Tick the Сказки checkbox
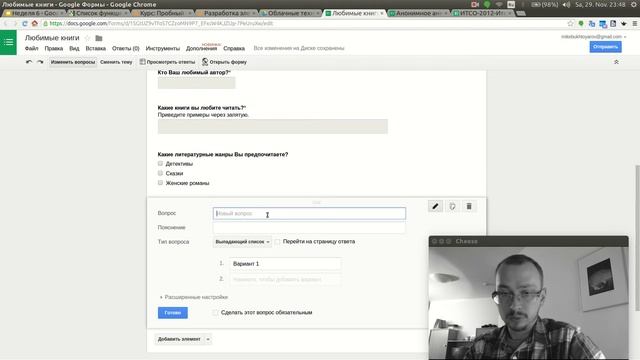Image resolution: width=640 pixels, height=360 pixels. pyautogui.click(x=160, y=173)
